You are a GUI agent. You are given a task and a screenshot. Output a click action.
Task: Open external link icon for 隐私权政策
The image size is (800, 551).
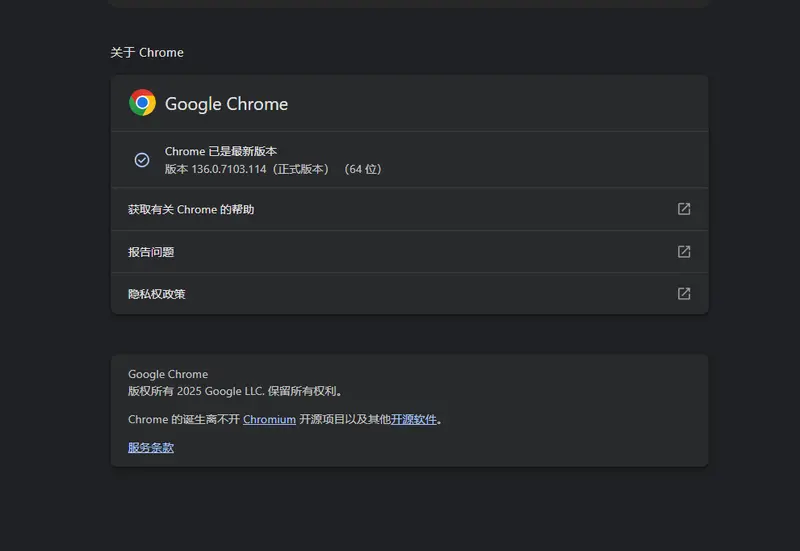pyautogui.click(x=684, y=294)
